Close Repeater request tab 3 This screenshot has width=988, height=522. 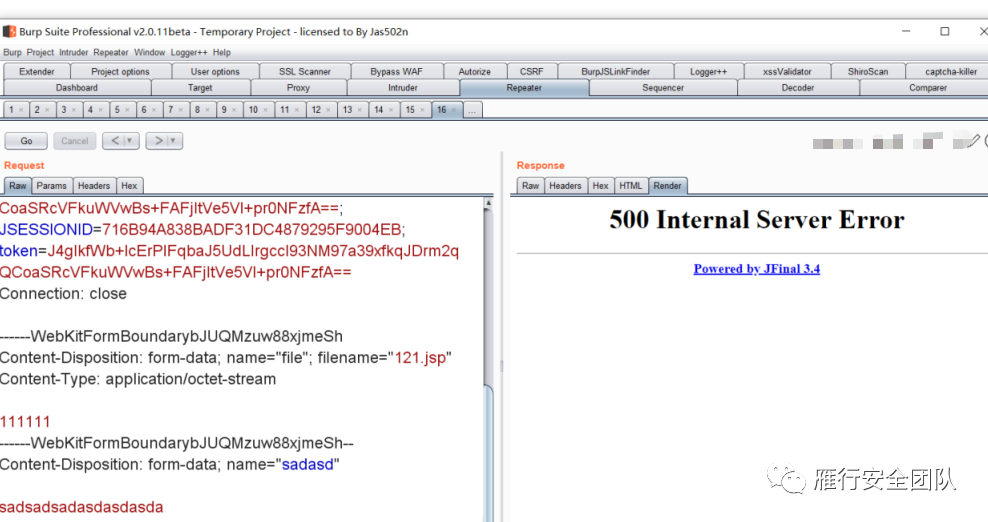pyautogui.click(x=74, y=110)
